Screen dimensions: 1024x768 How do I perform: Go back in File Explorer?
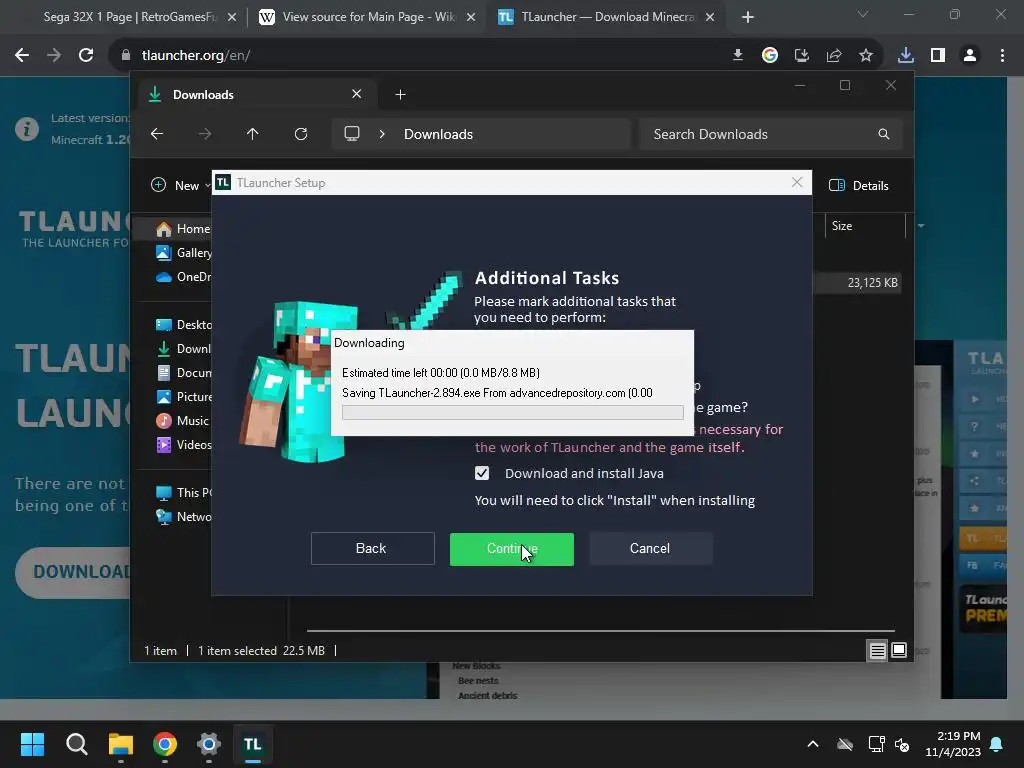(157, 134)
